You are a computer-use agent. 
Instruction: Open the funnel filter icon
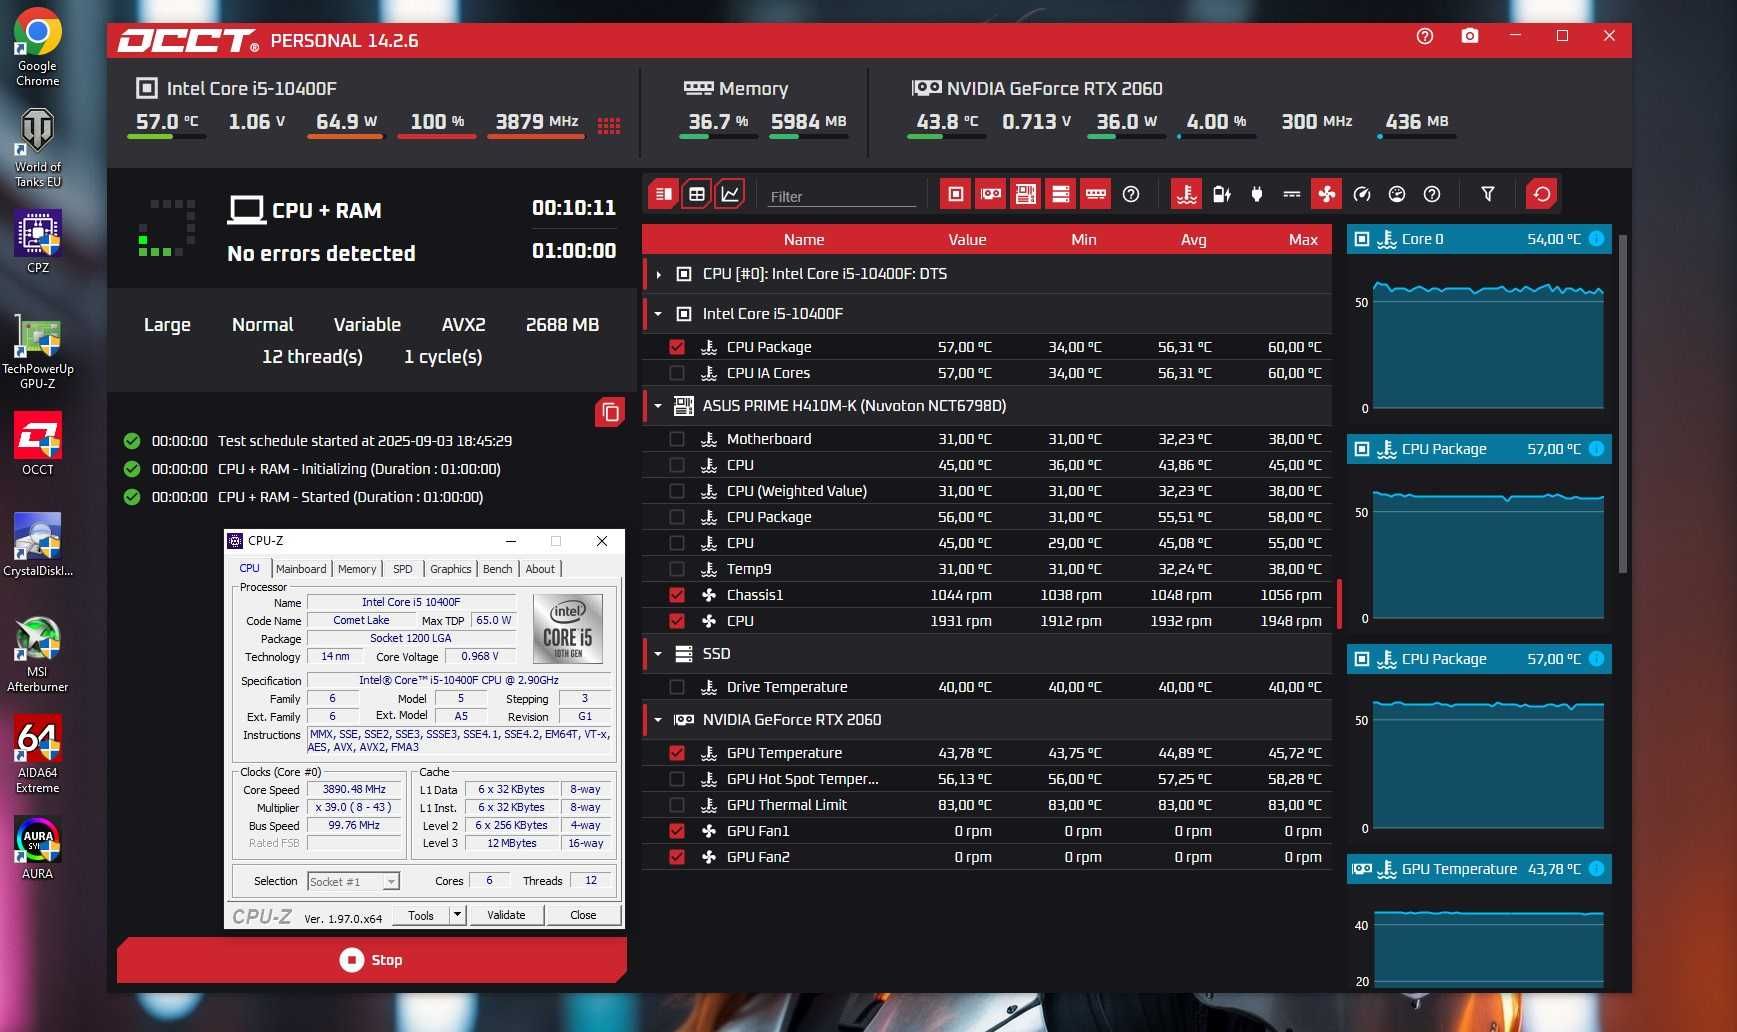pyautogui.click(x=1488, y=194)
